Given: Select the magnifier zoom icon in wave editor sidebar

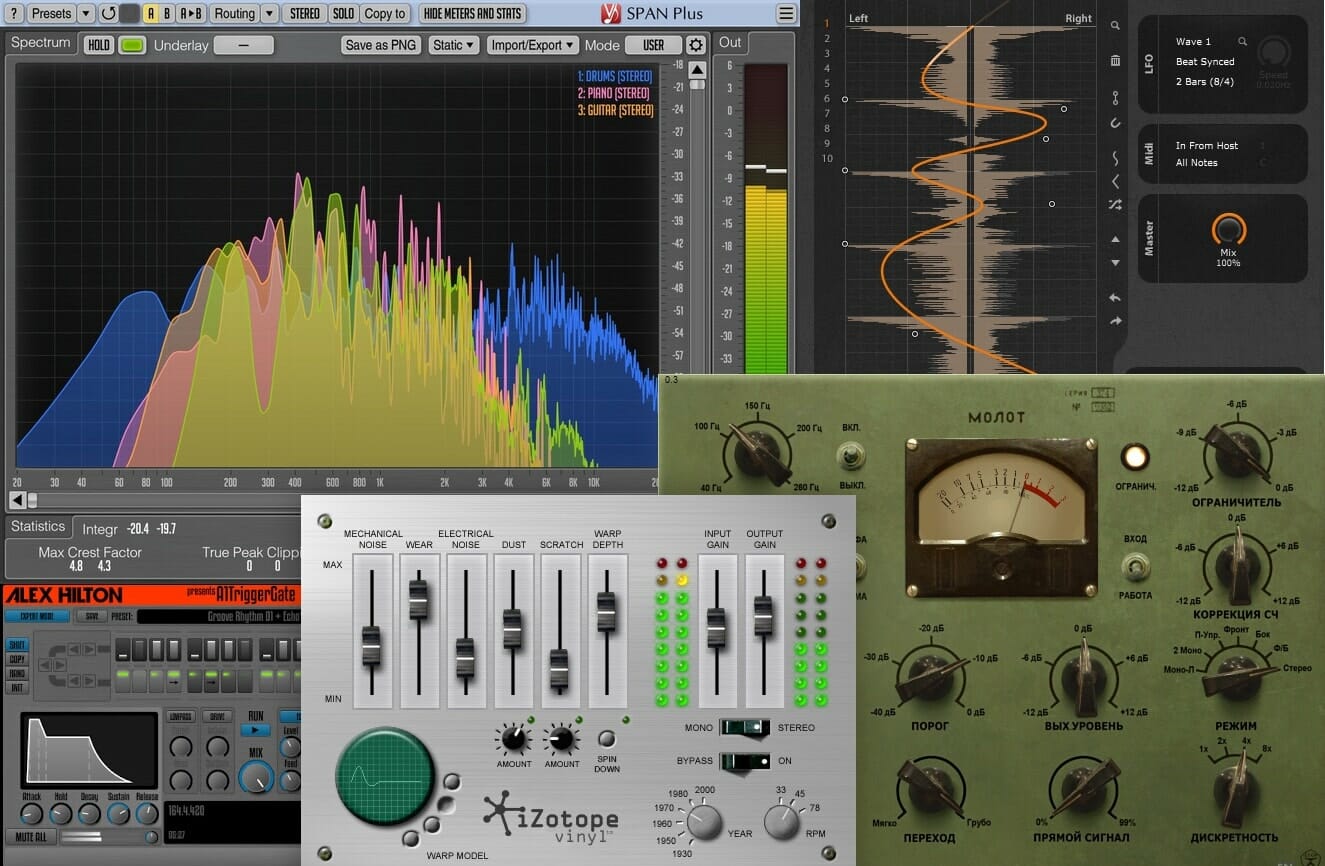Looking at the screenshot, I should [x=1115, y=27].
